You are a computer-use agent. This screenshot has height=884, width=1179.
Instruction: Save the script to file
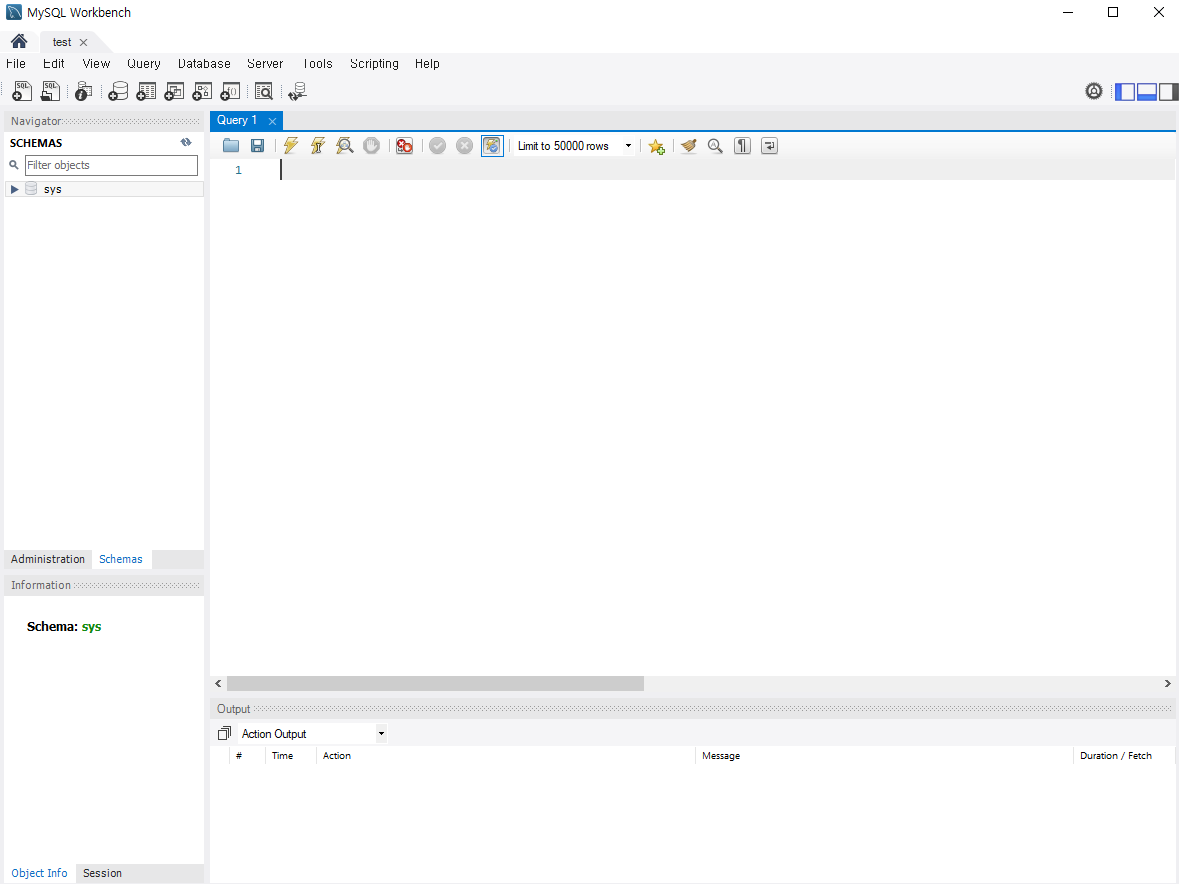pos(257,146)
